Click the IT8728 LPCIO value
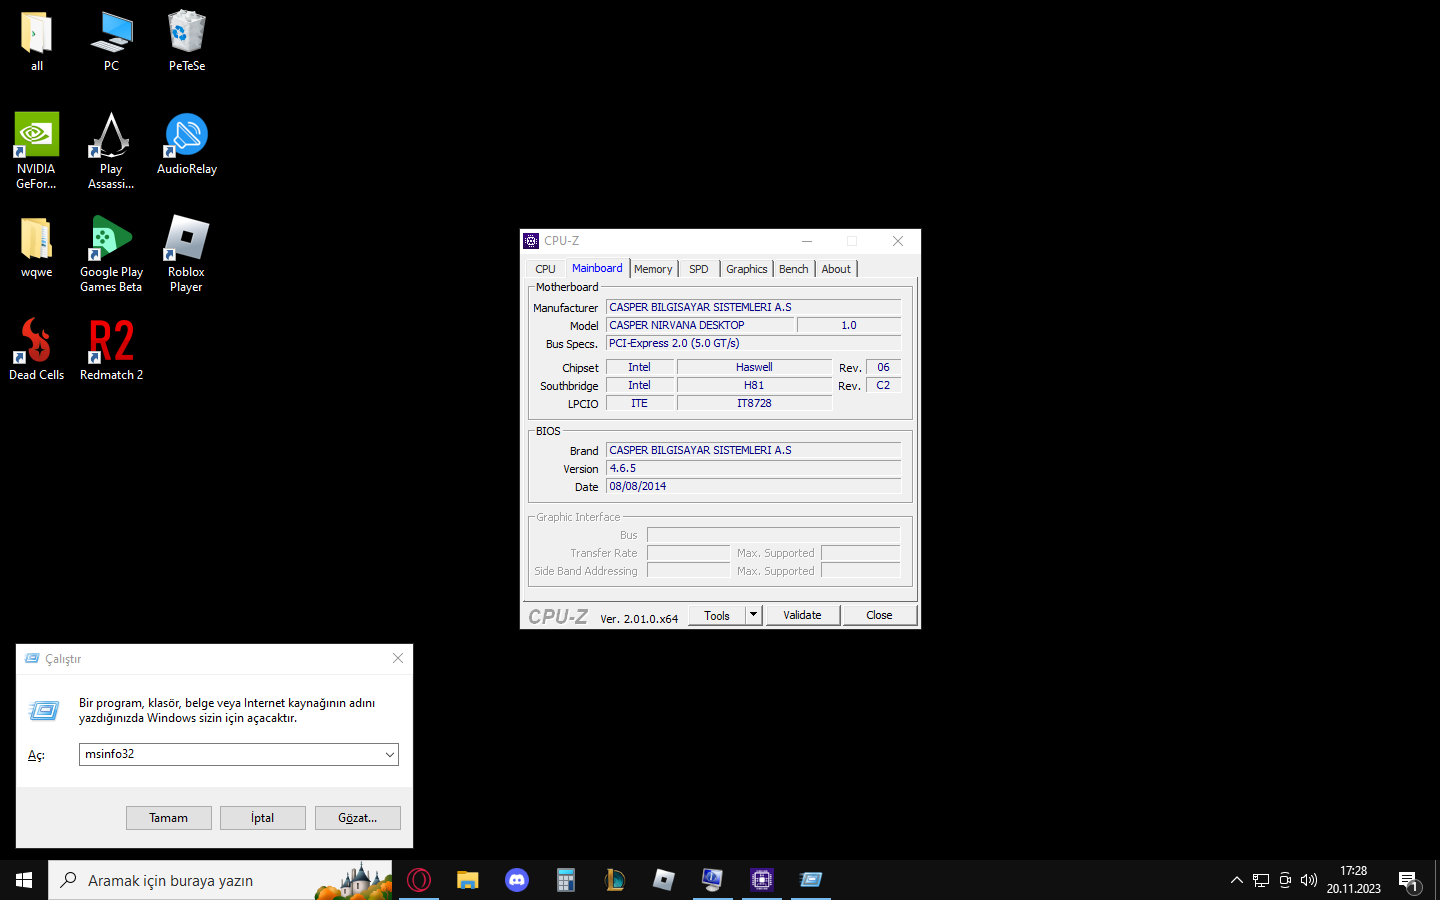Screen dimensions: 1440x900 (754, 403)
